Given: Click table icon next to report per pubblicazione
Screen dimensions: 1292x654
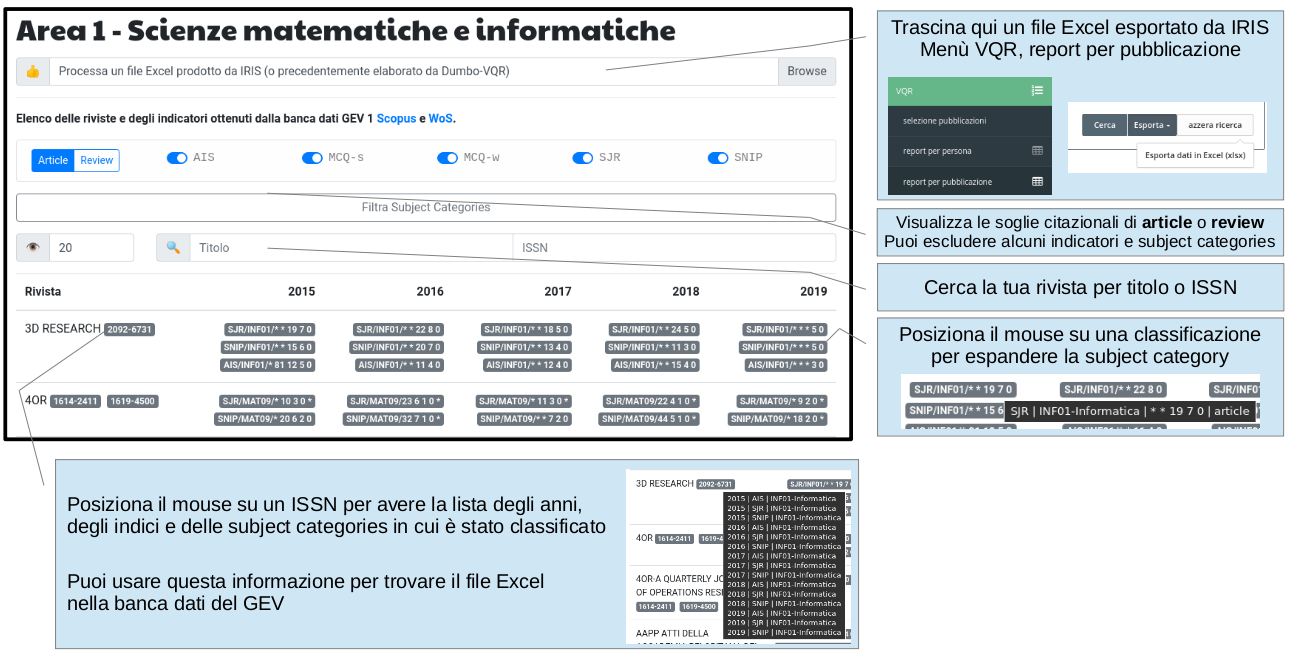Looking at the screenshot, I should coord(1037,182).
